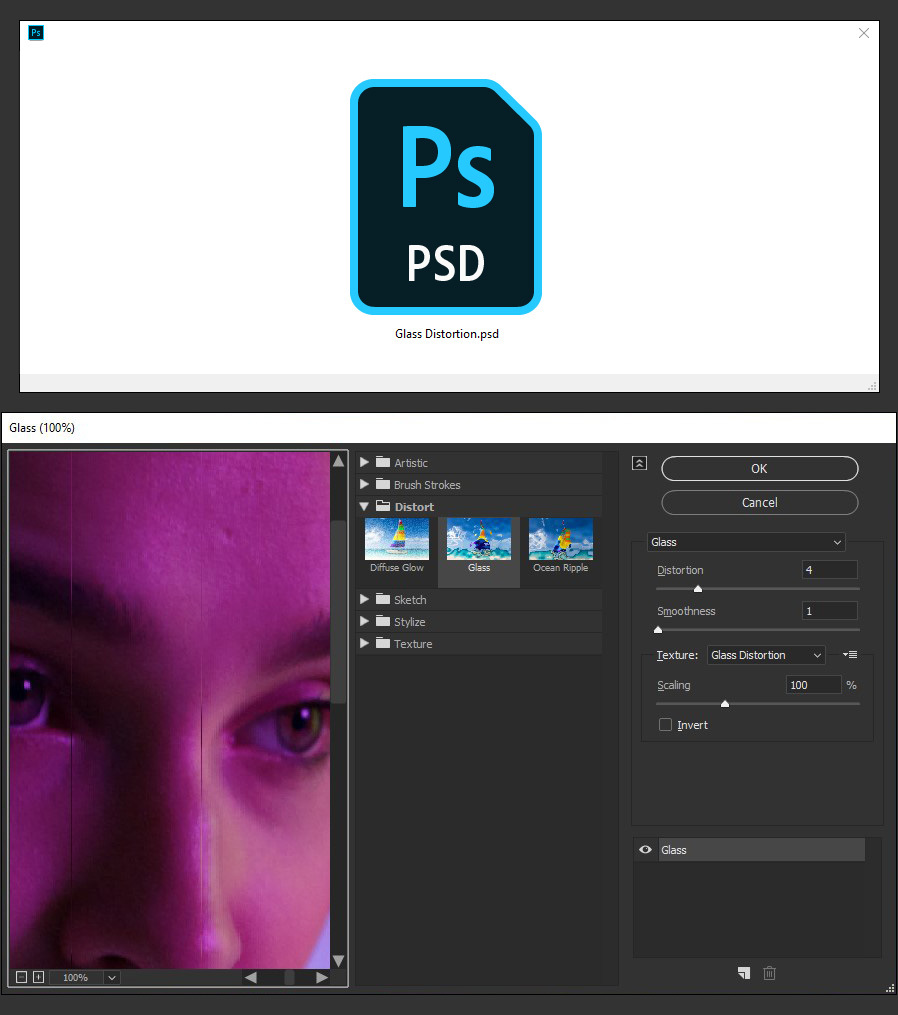Click the Distortion slider handle
898x1015 pixels.
pyautogui.click(x=698, y=589)
